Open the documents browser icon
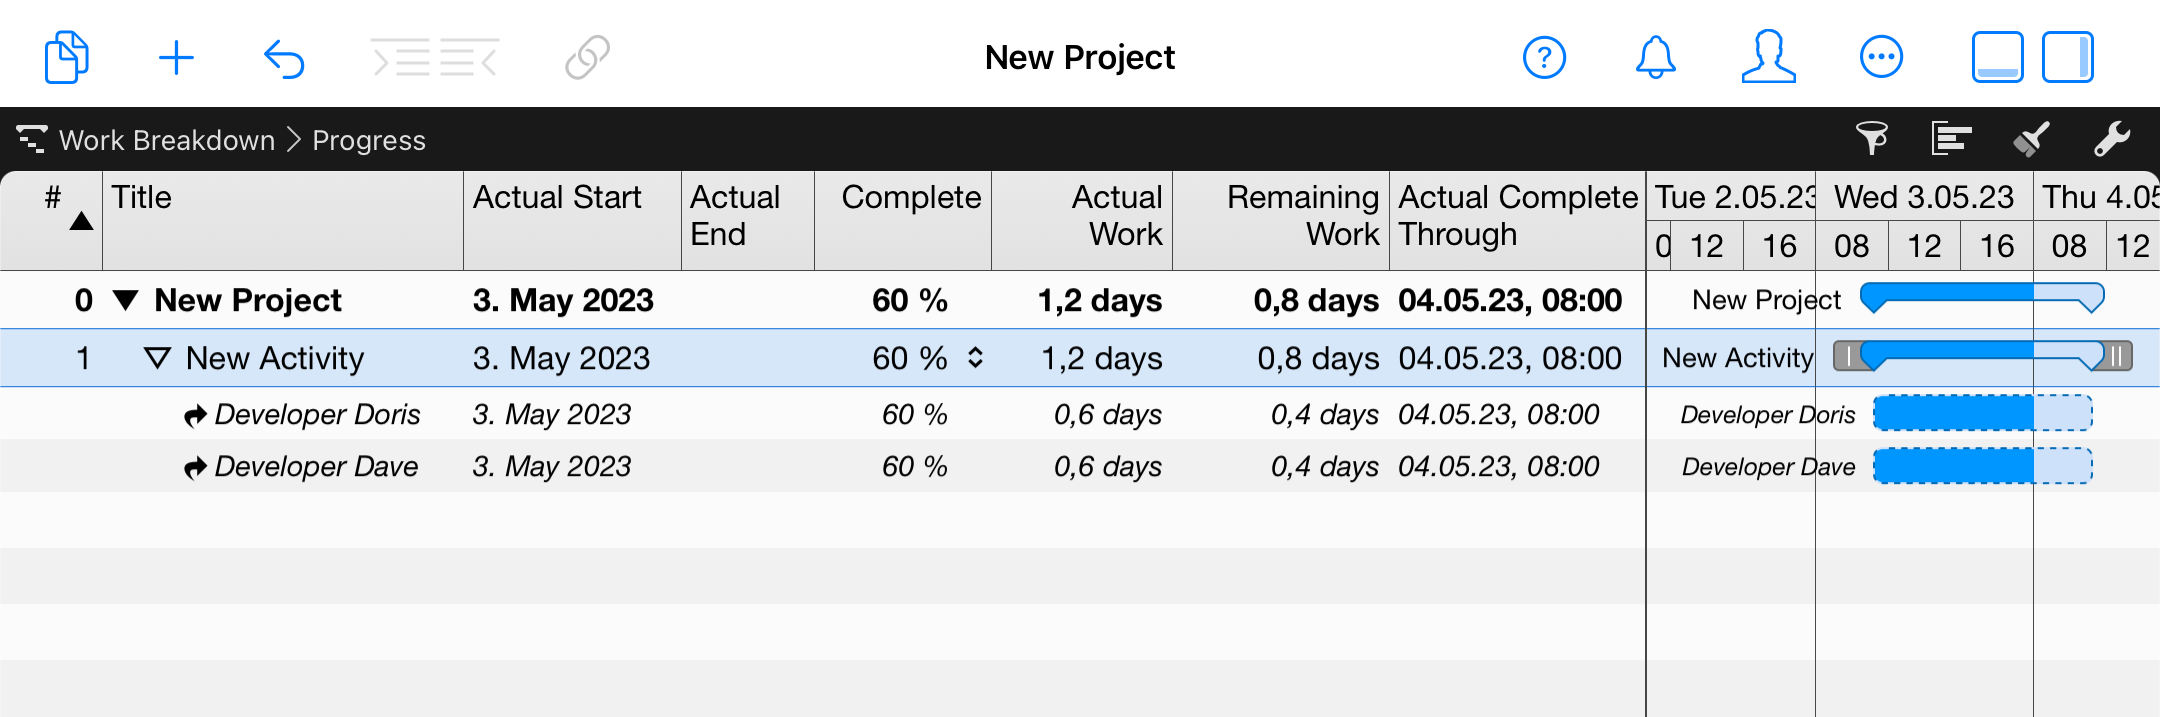 tap(66, 57)
